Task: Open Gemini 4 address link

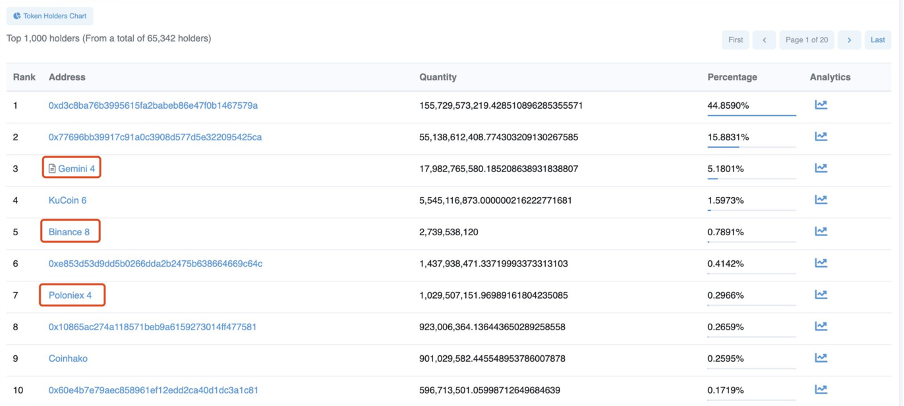Action: click(x=76, y=169)
